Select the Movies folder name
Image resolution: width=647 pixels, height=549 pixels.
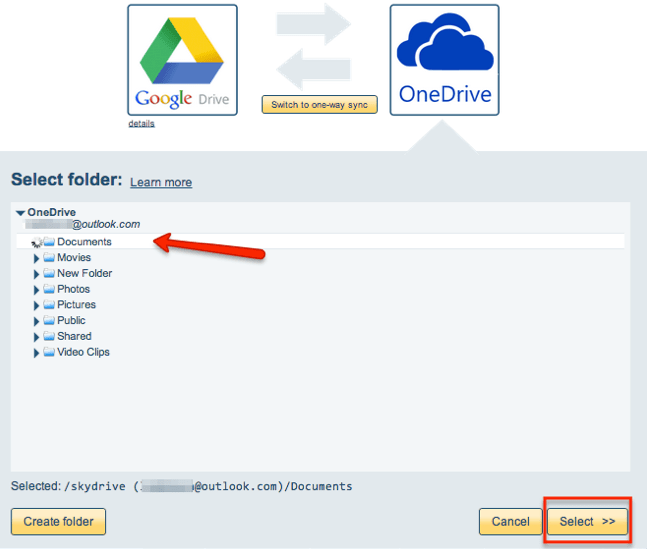tap(74, 257)
